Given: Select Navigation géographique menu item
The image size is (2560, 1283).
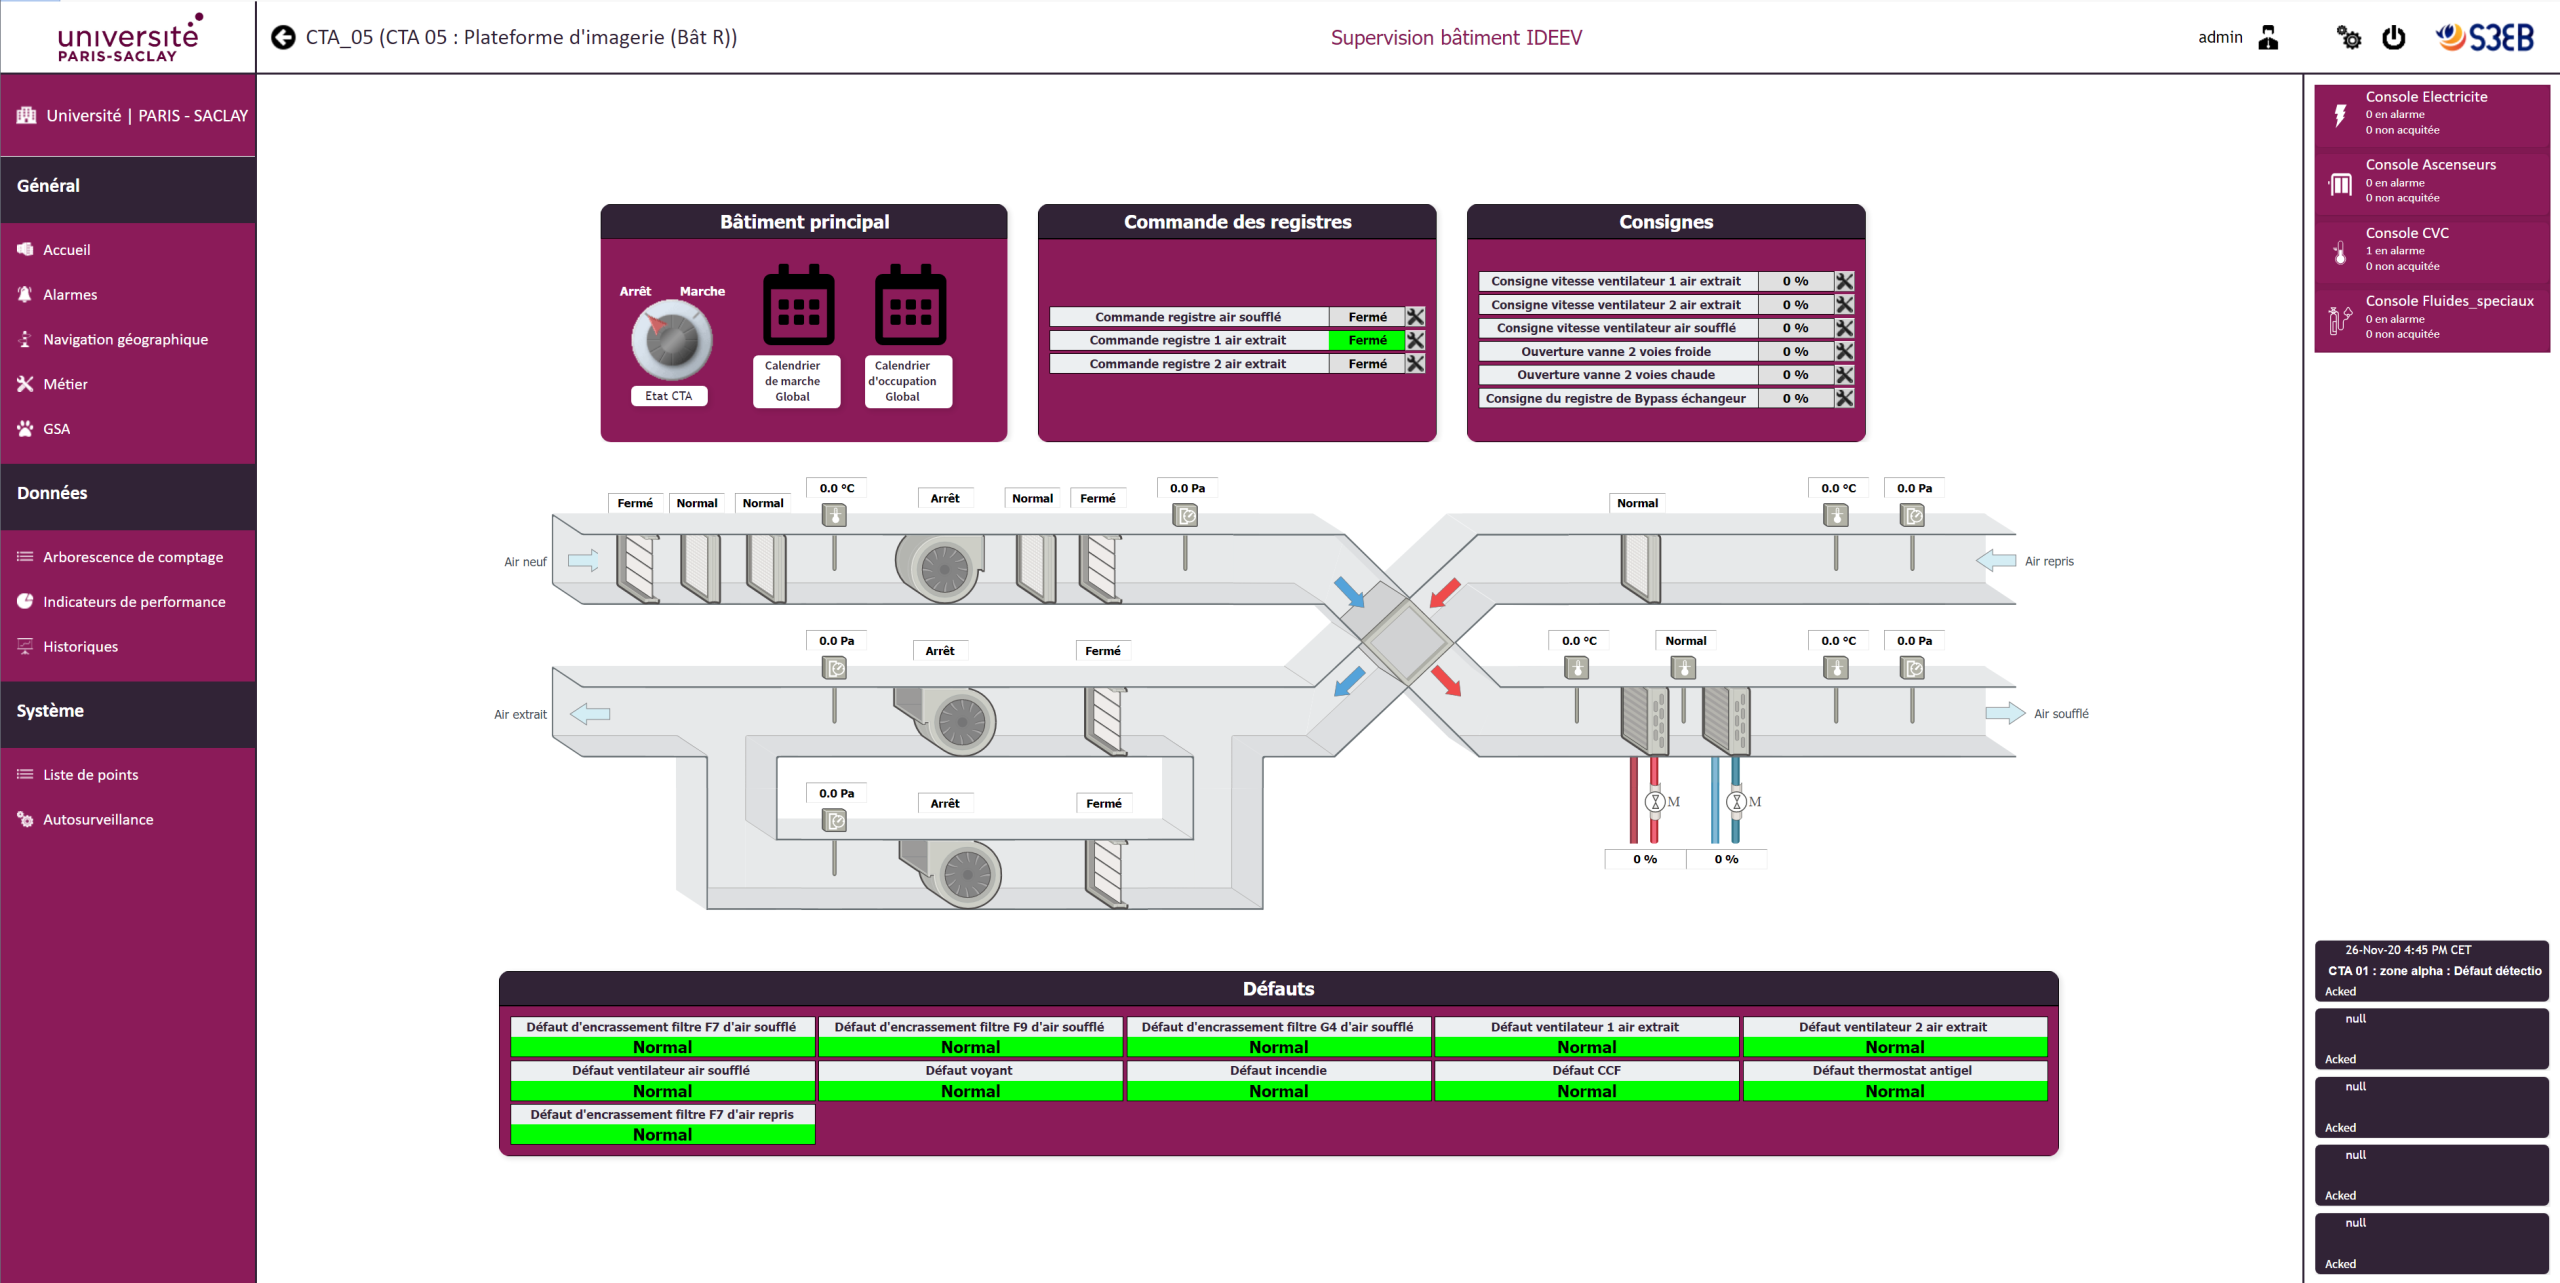Looking at the screenshot, I should pos(125,340).
